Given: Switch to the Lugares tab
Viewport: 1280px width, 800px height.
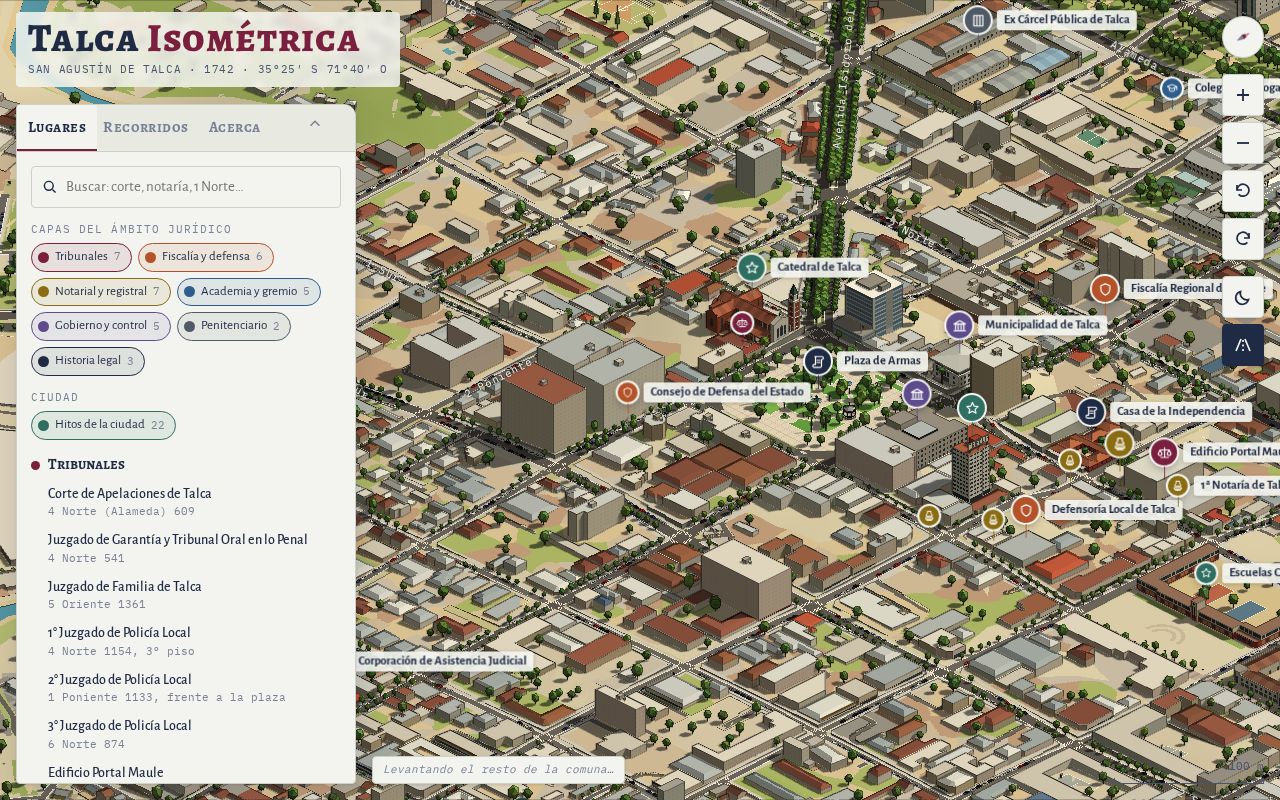Looking at the screenshot, I should coord(57,127).
